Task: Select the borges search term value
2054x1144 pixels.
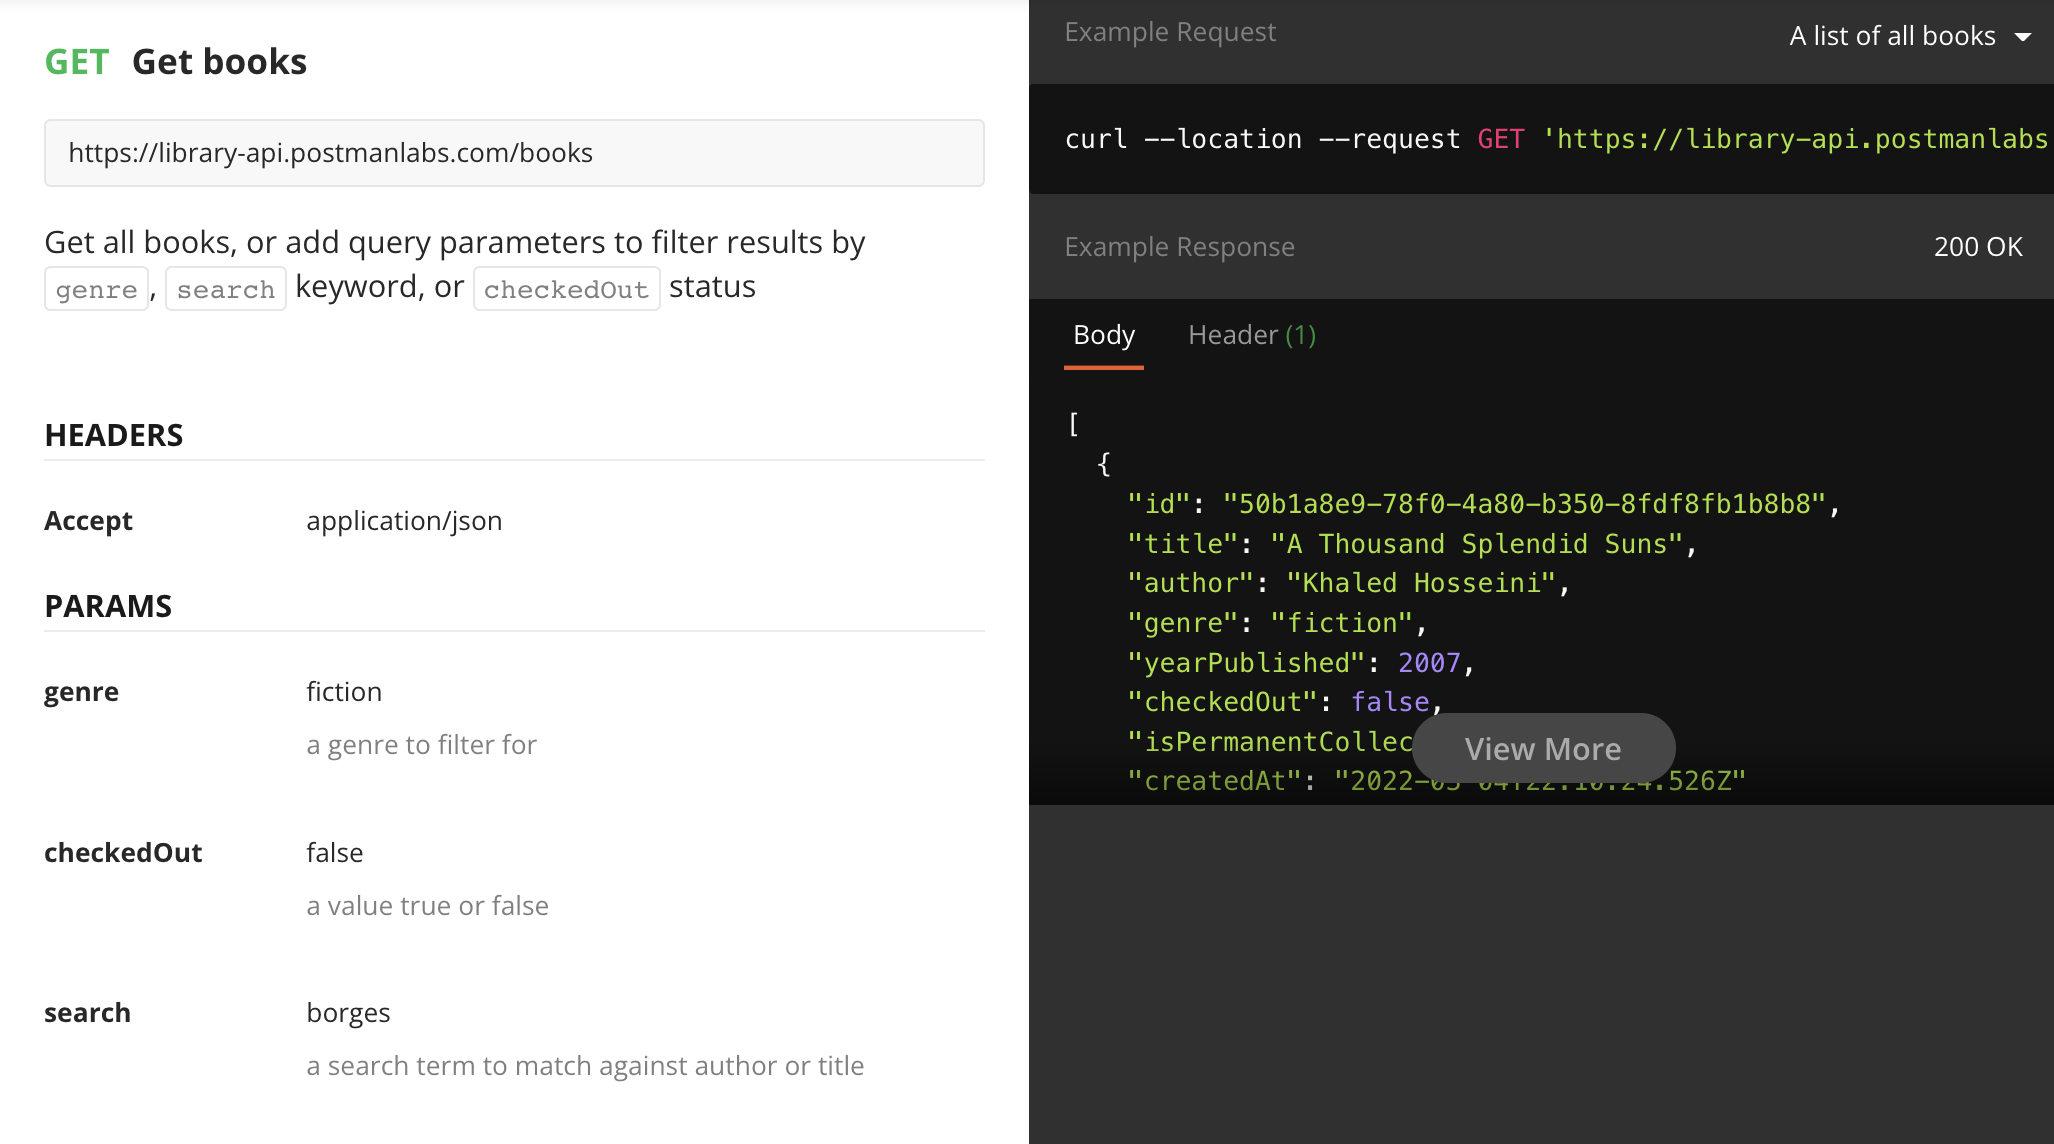Action: pos(348,1012)
